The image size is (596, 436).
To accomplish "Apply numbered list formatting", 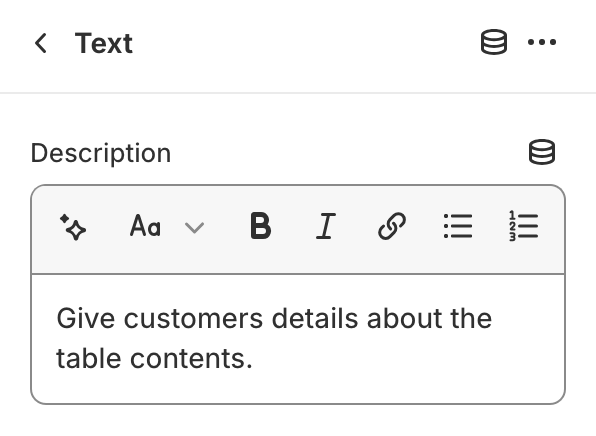I will (x=523, y=226).
